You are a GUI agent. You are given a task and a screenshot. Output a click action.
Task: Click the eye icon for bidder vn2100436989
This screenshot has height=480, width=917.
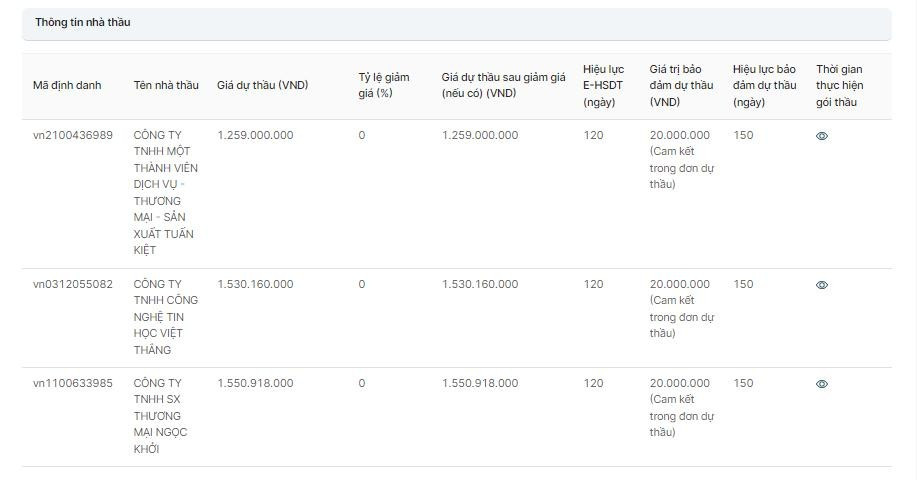(822, 136)
